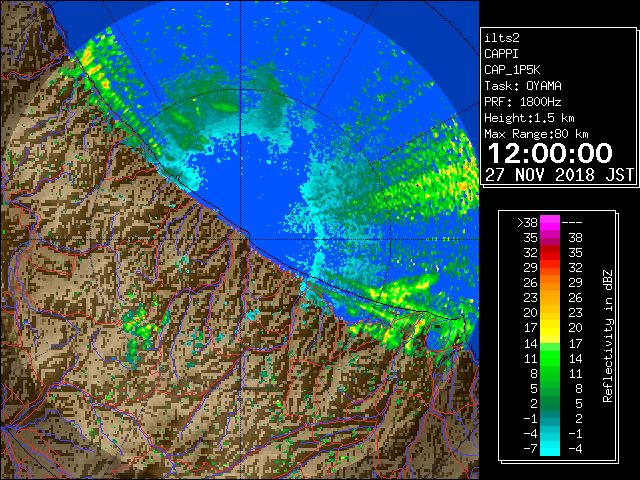Click the cyan -7 dBZ legend swatch
This screenshot has width=640, height=480.
550,448
